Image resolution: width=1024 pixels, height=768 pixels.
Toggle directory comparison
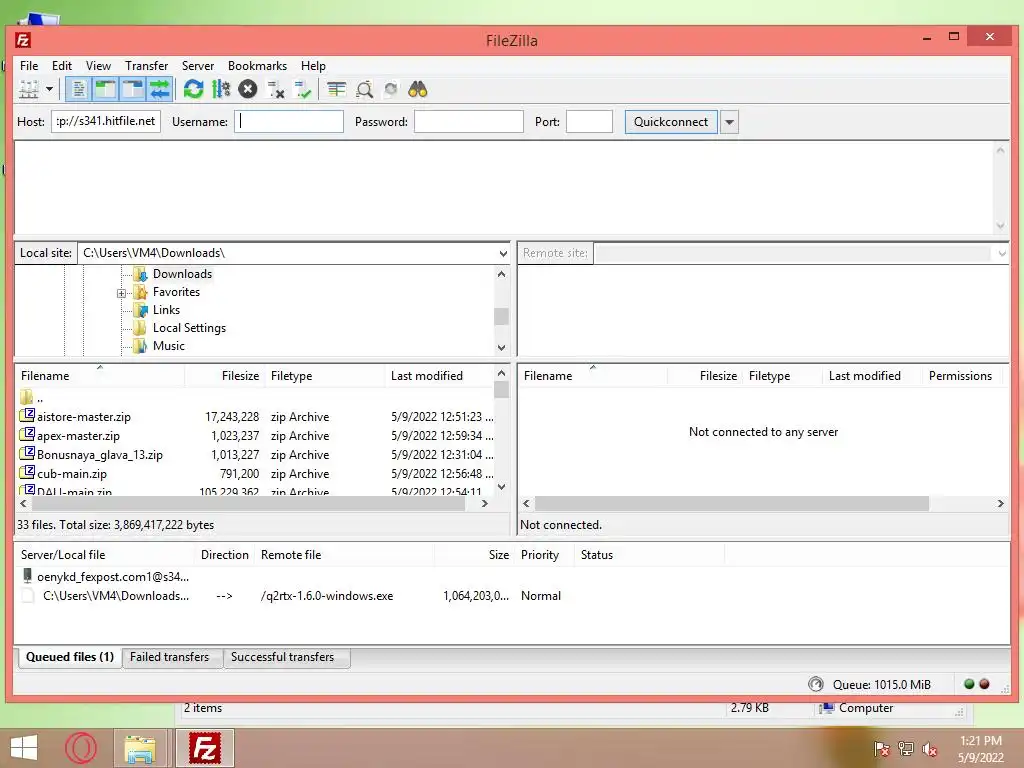(x=364, y=89)
